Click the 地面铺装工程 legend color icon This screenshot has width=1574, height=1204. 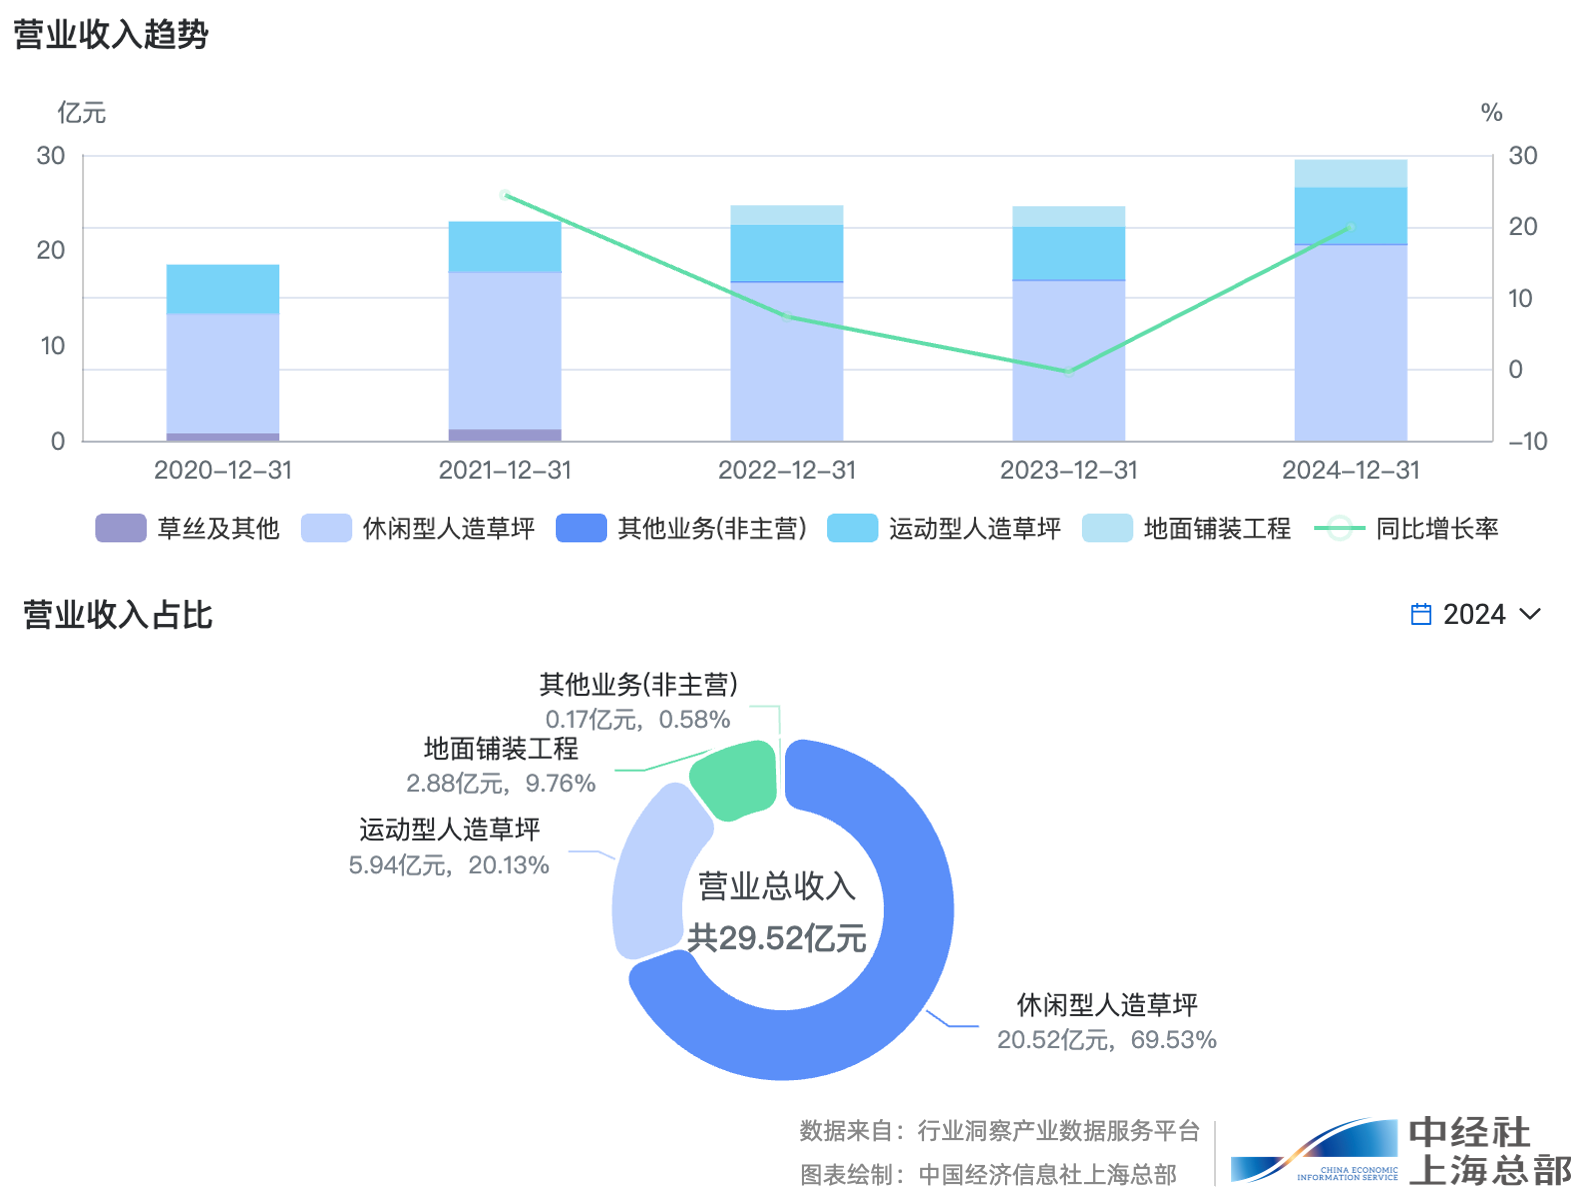tap(1107, 528)
